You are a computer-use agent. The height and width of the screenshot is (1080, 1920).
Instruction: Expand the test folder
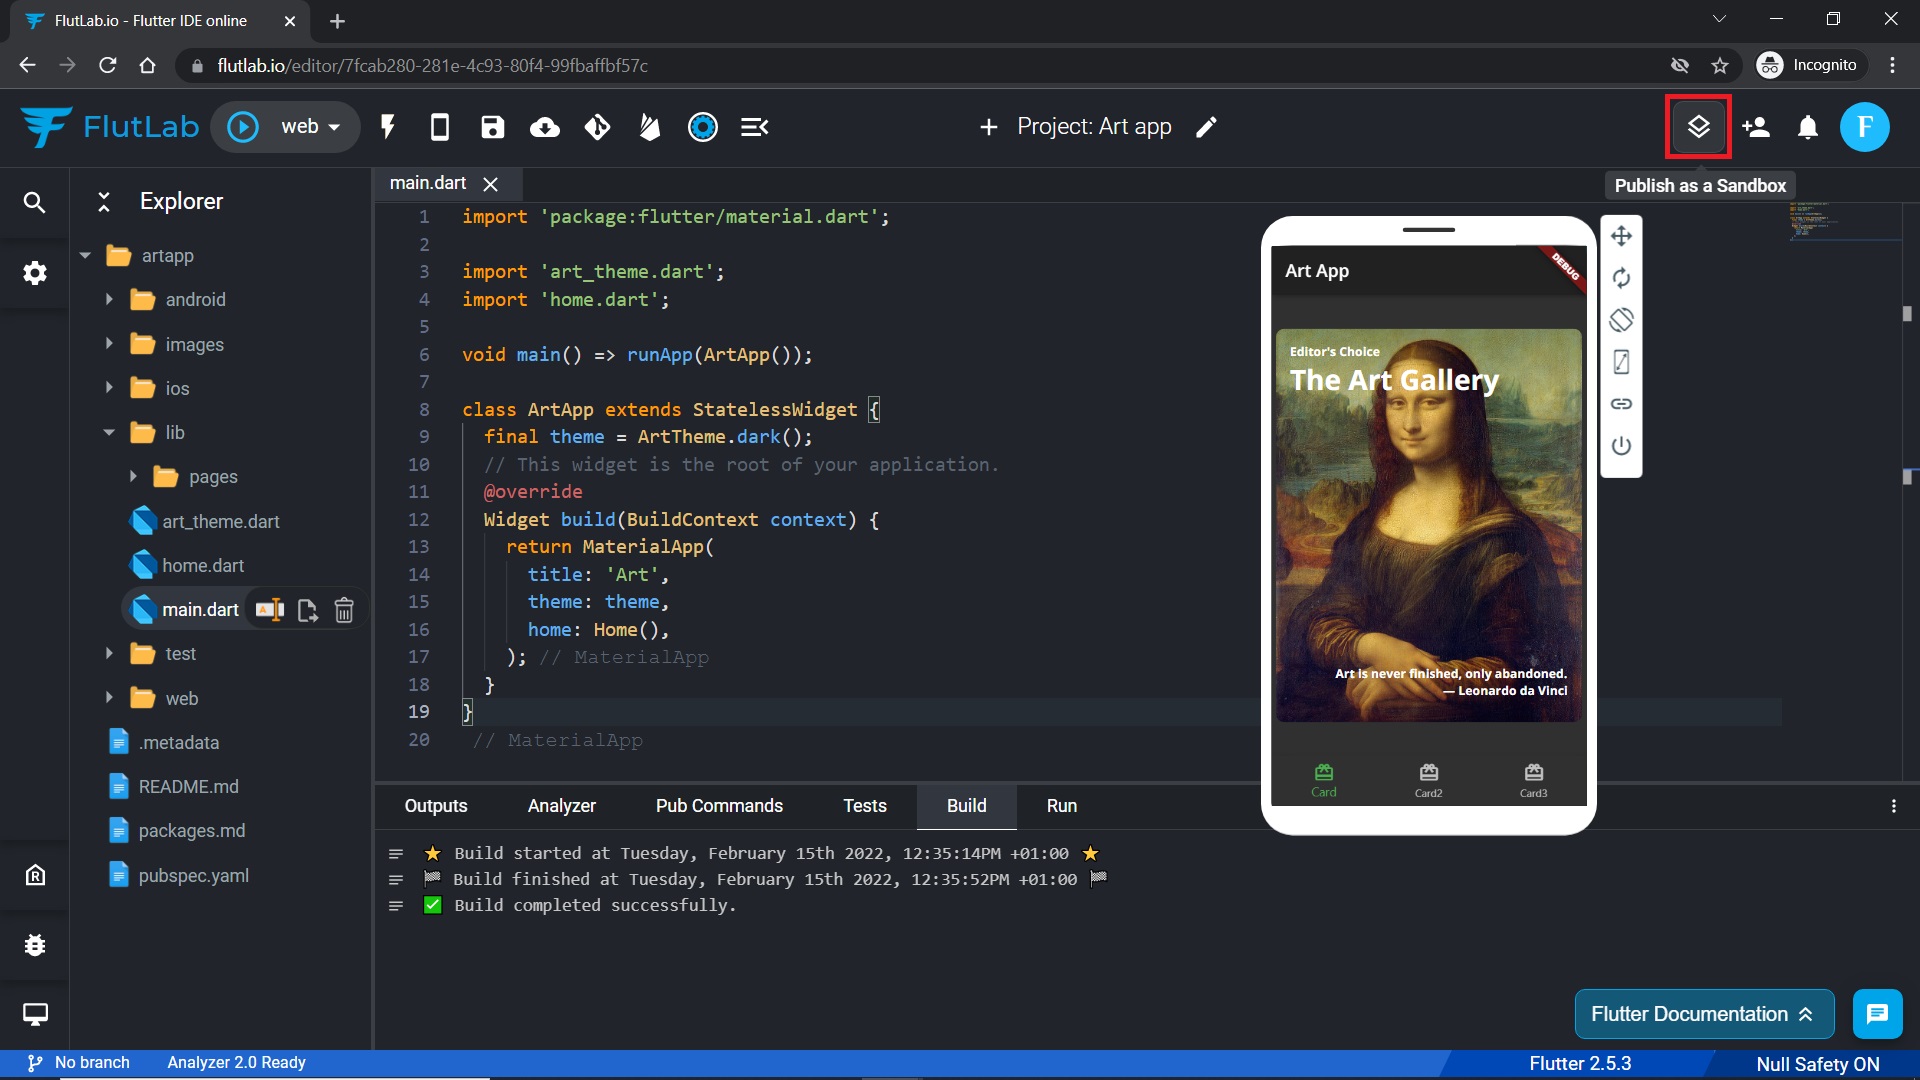click(109, 654)
